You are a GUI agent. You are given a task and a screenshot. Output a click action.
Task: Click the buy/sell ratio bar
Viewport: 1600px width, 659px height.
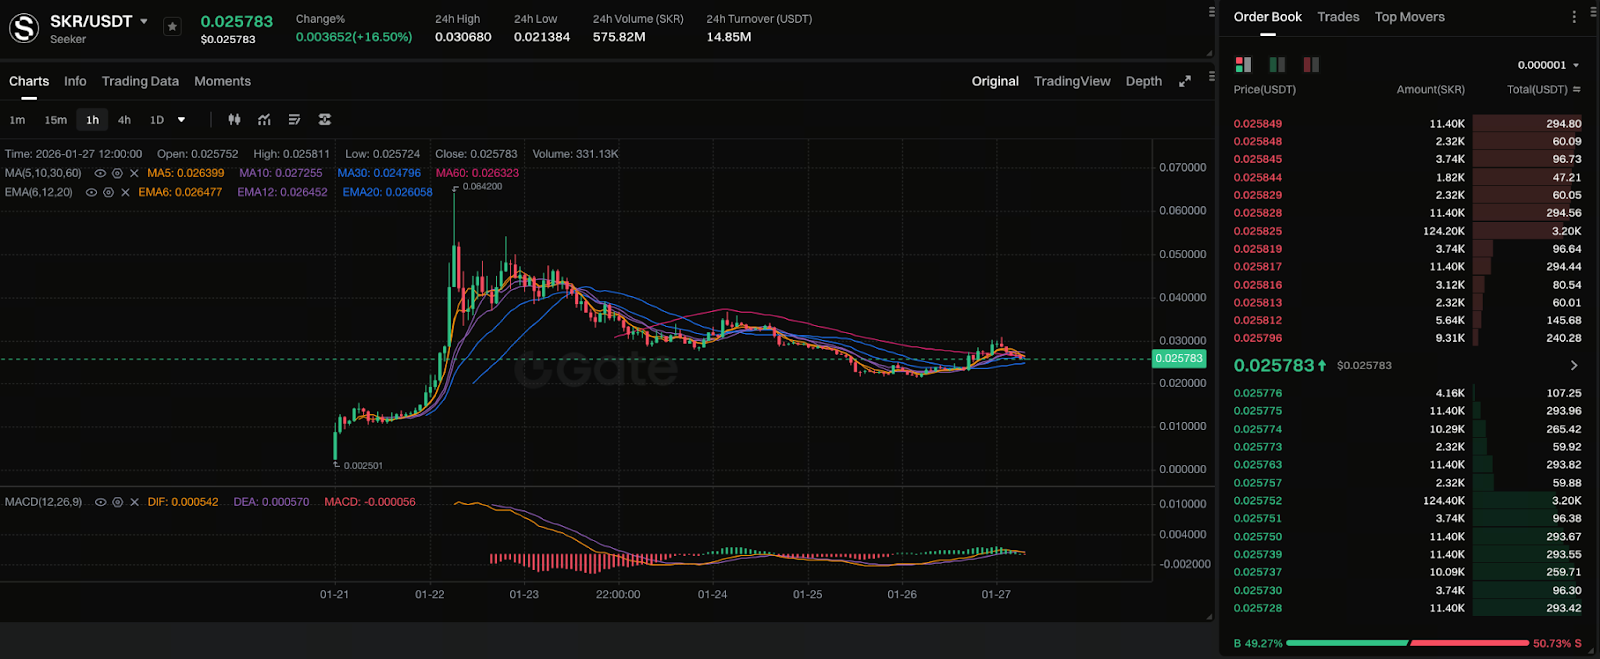coord(1408,643)
